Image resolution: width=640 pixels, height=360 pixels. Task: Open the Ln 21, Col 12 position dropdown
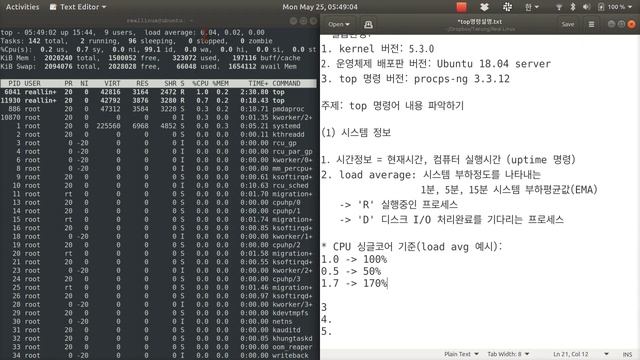click(x=580, y=354)
